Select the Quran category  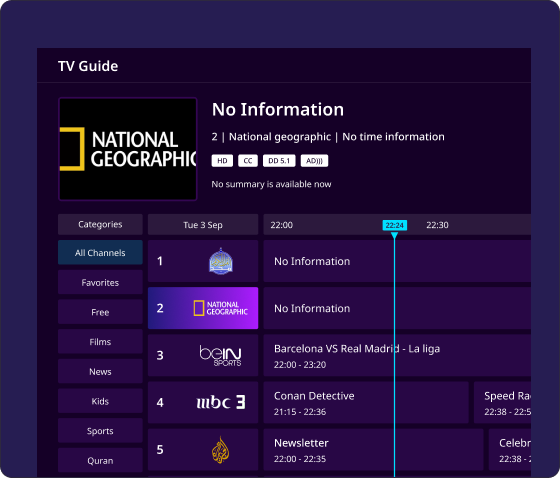[100, 460]
